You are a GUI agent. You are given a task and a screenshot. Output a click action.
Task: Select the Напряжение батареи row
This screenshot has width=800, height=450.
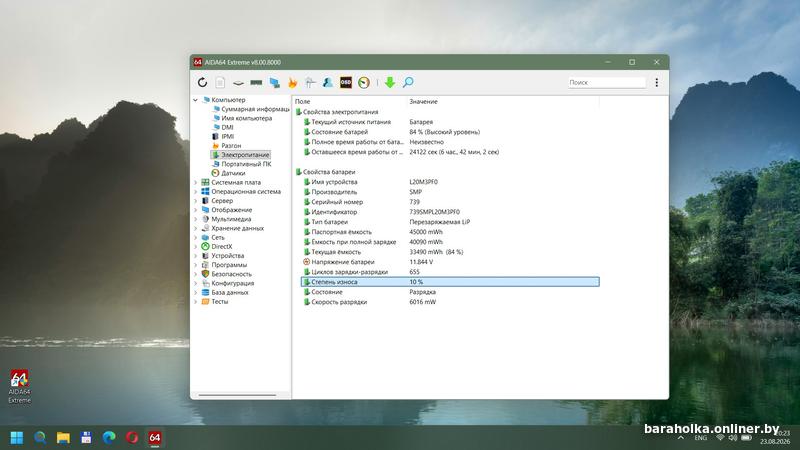451,262
